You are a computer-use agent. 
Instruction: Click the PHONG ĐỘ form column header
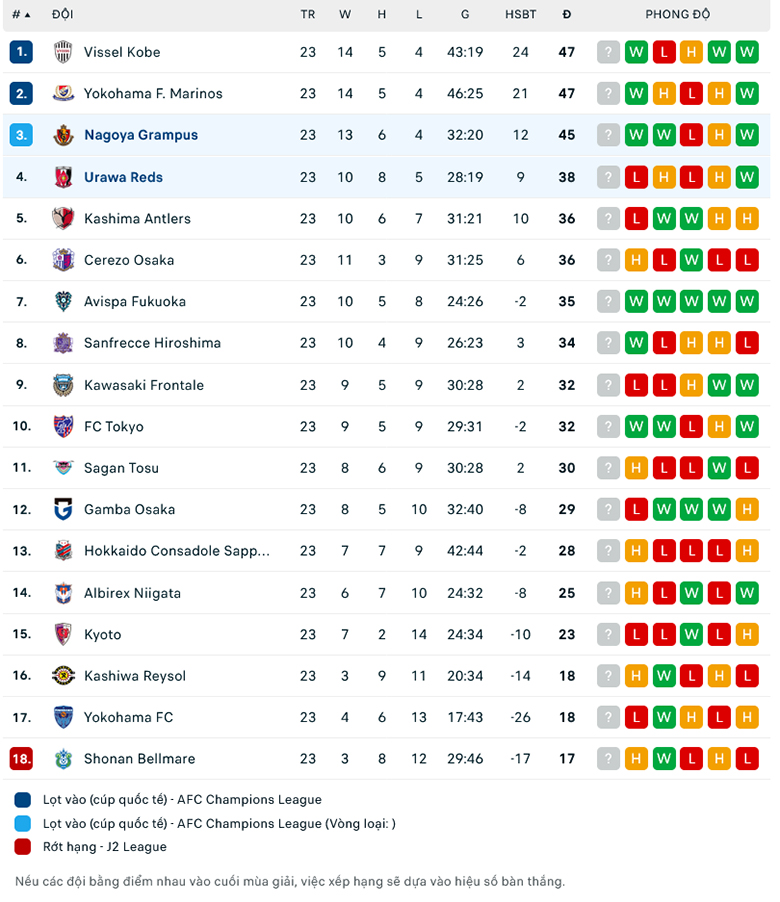click(677, 15)
